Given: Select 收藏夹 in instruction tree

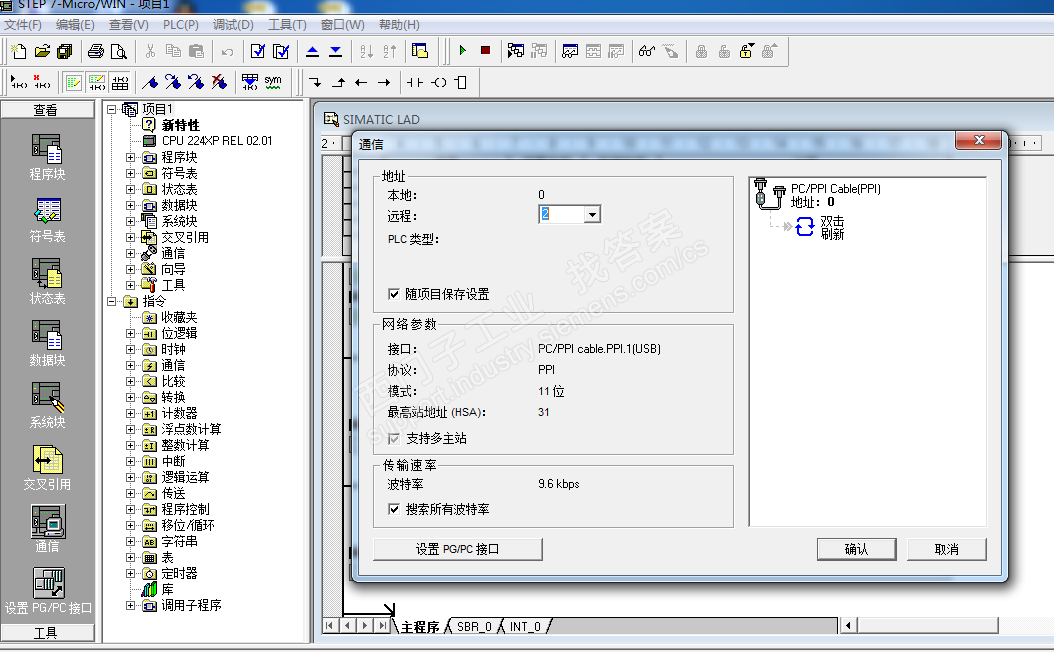Looking at the screenshot, I should click(x=179, y=317).
